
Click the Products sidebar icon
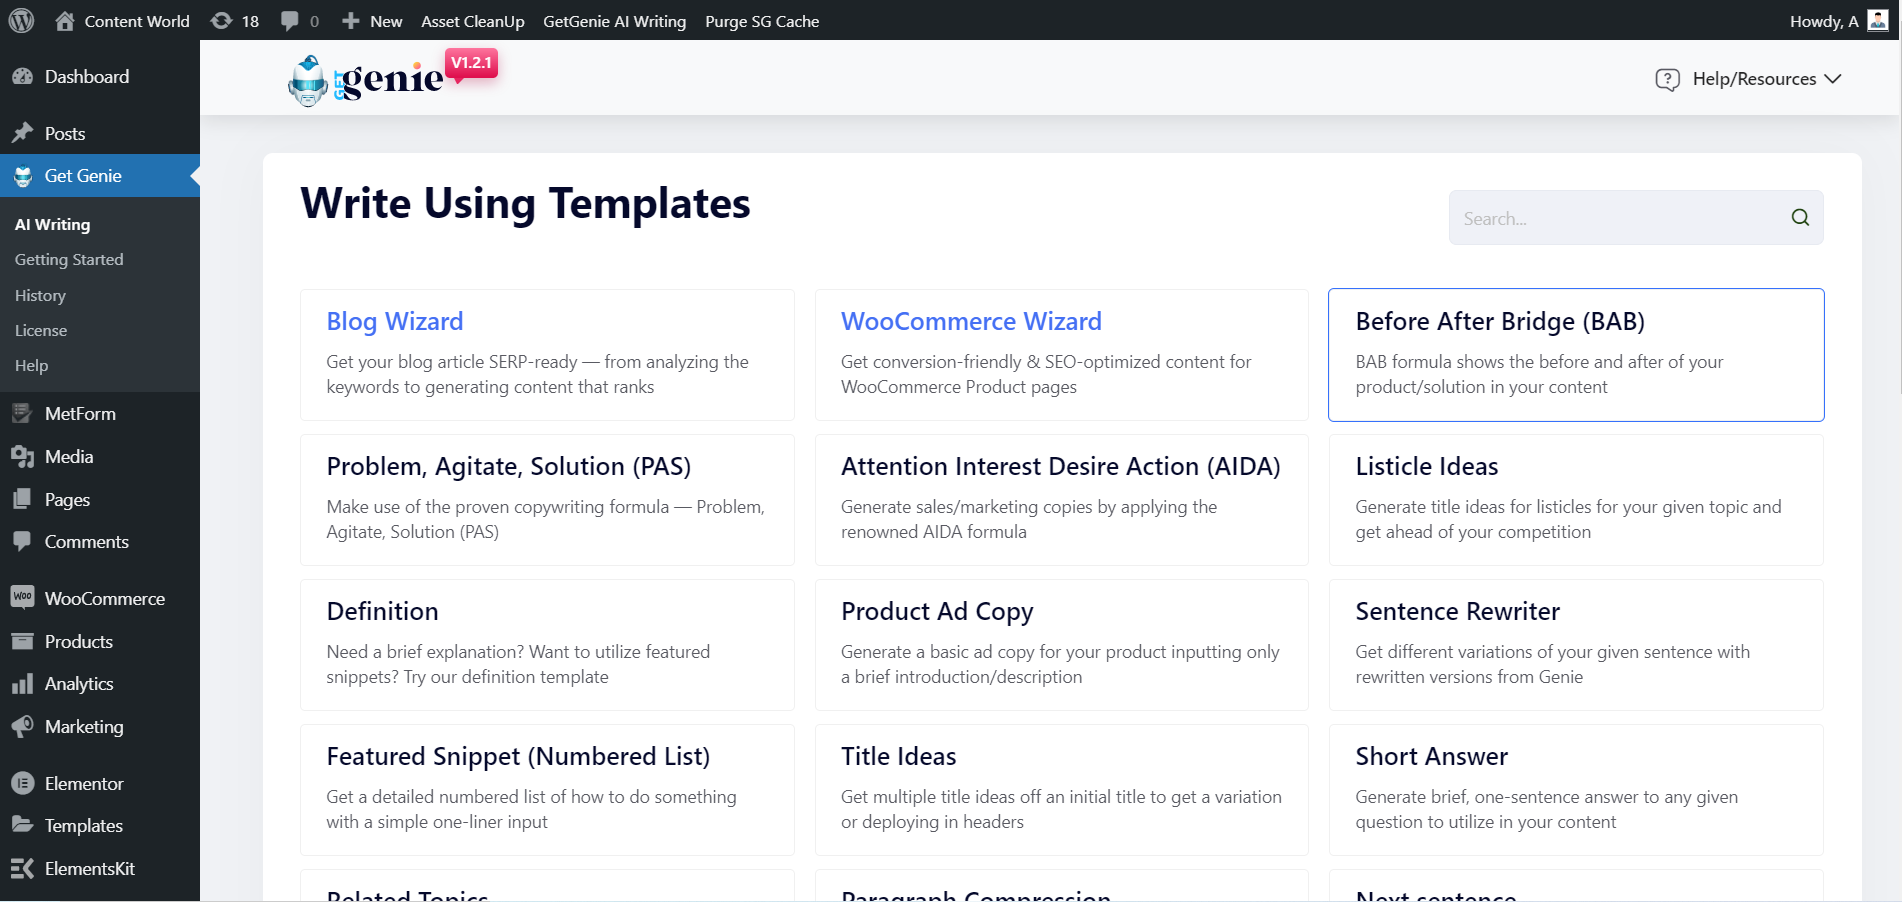coord(23,641)
